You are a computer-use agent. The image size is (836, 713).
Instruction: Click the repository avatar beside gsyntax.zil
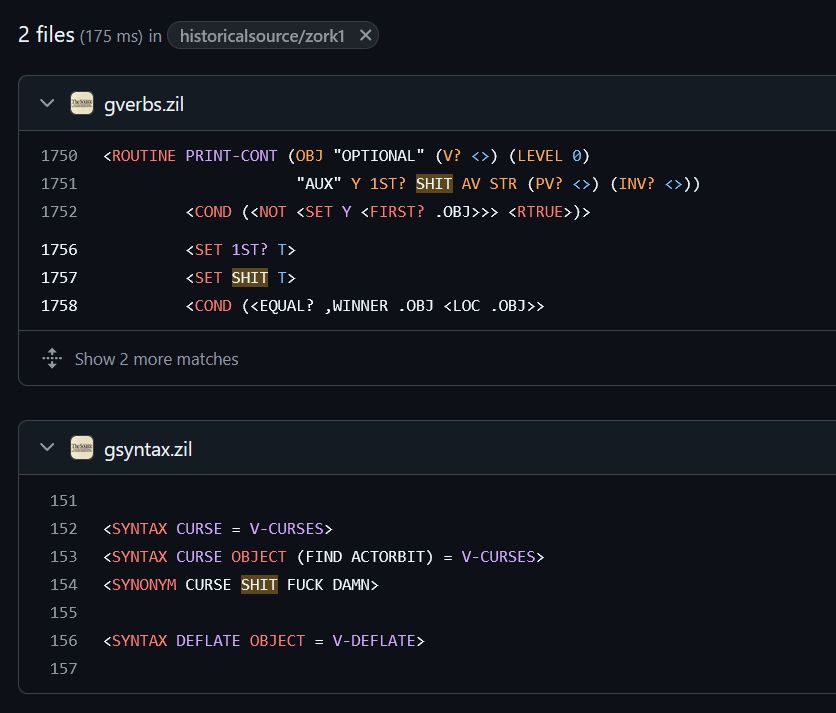pyautogui.click(x=81, y=448)
